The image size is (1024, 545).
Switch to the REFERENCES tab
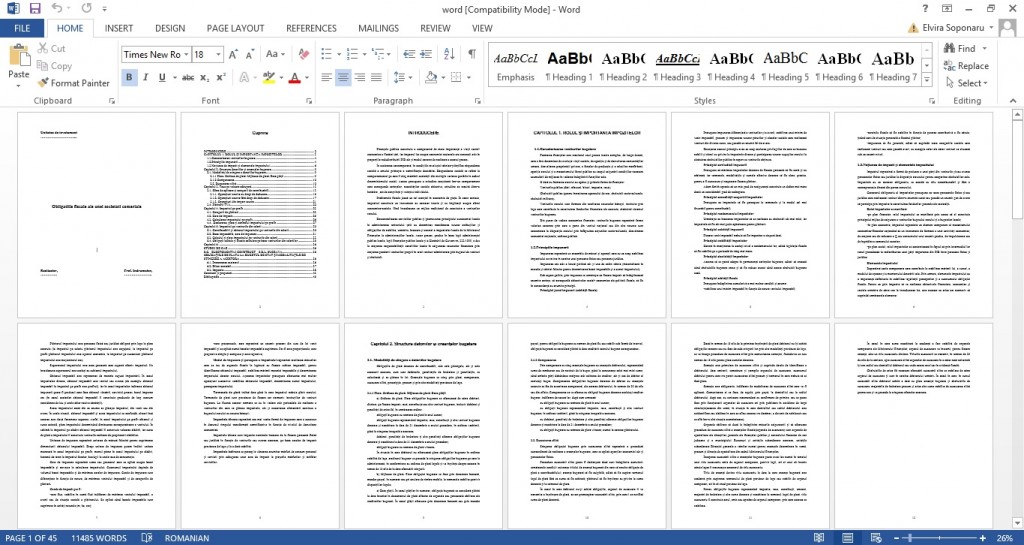(x=311, y=28)
